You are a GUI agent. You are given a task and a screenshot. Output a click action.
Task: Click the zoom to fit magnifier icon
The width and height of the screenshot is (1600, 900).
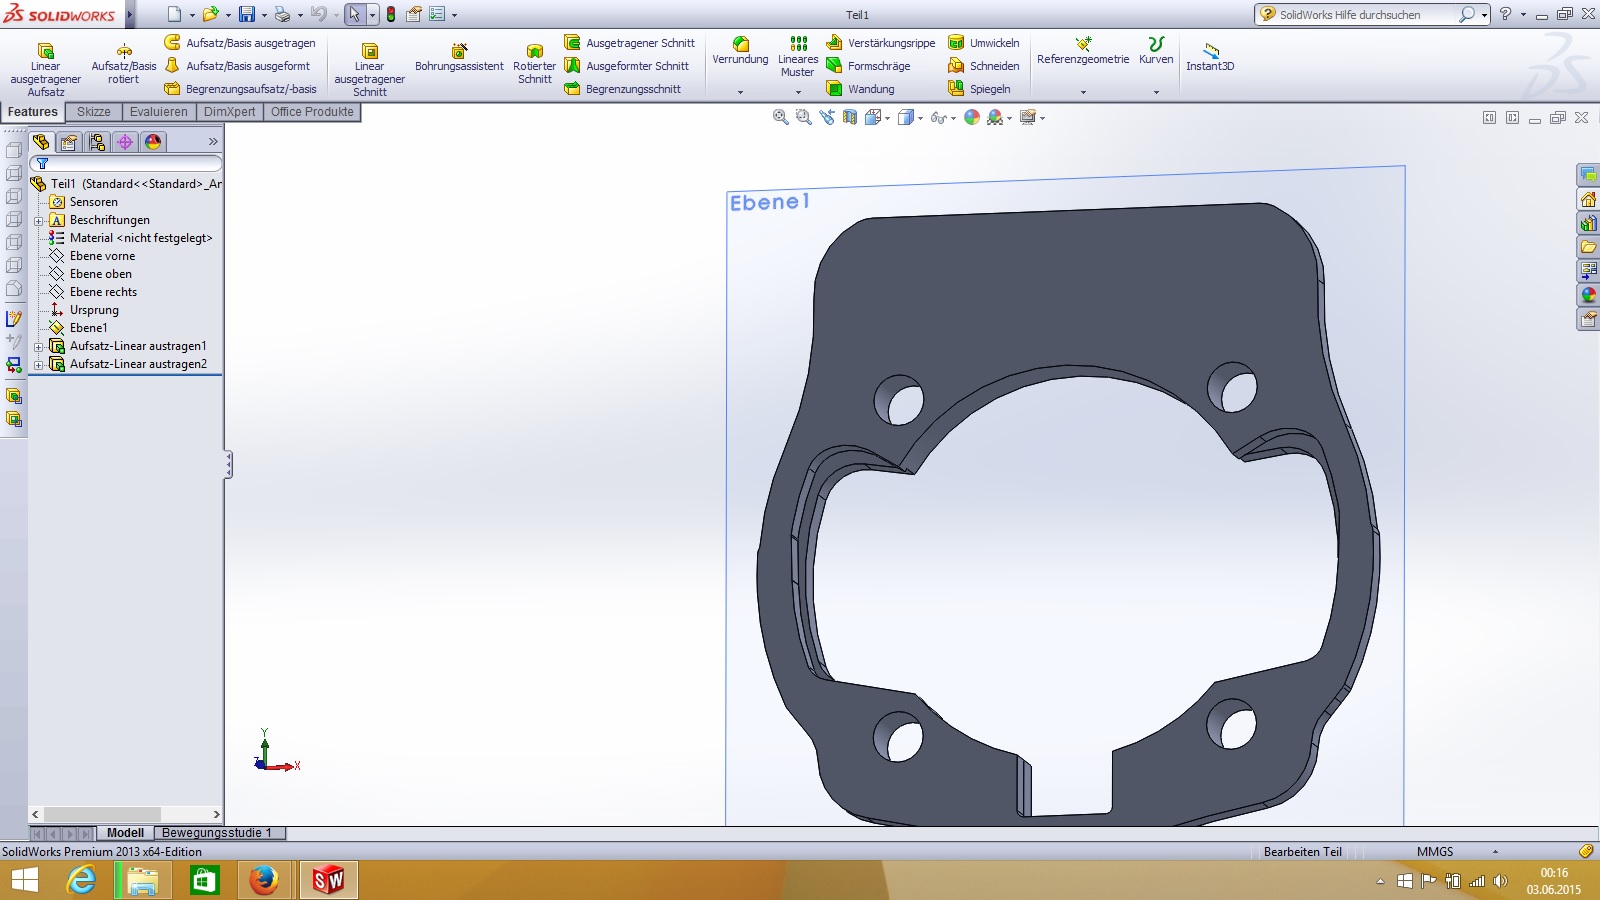[x=780, y=118]
